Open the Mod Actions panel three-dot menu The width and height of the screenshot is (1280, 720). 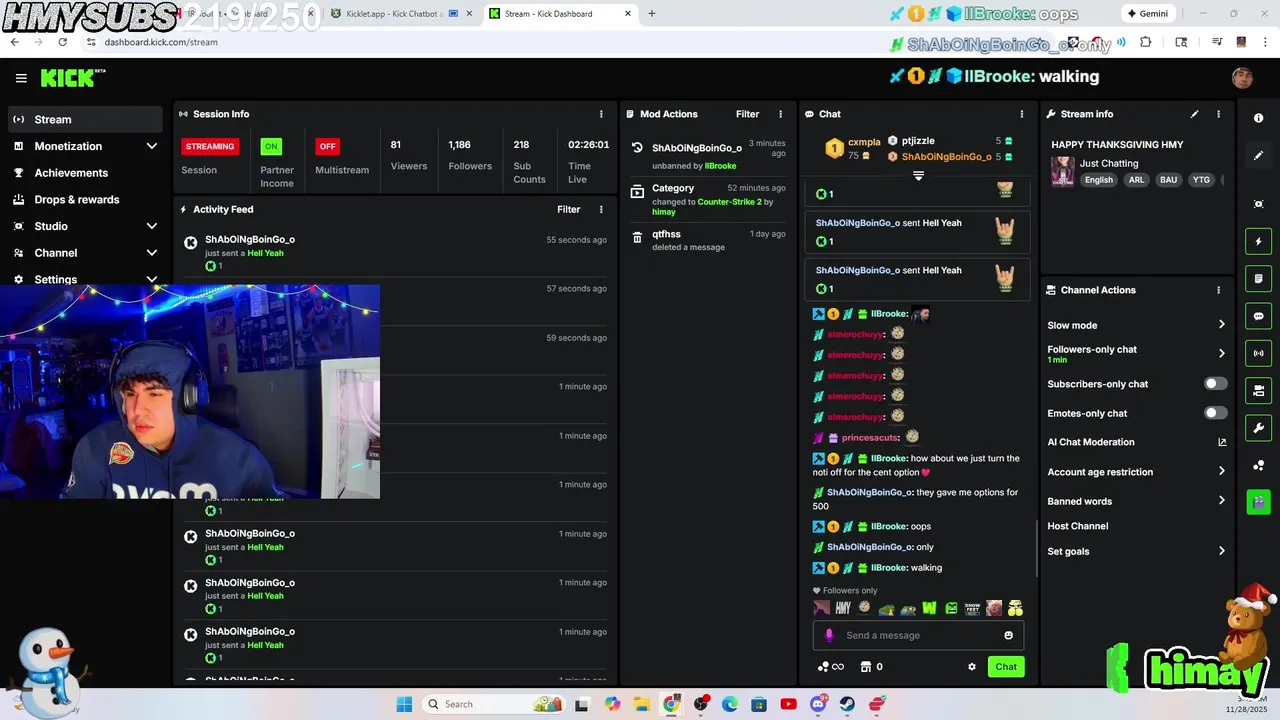tap(781, 114)
